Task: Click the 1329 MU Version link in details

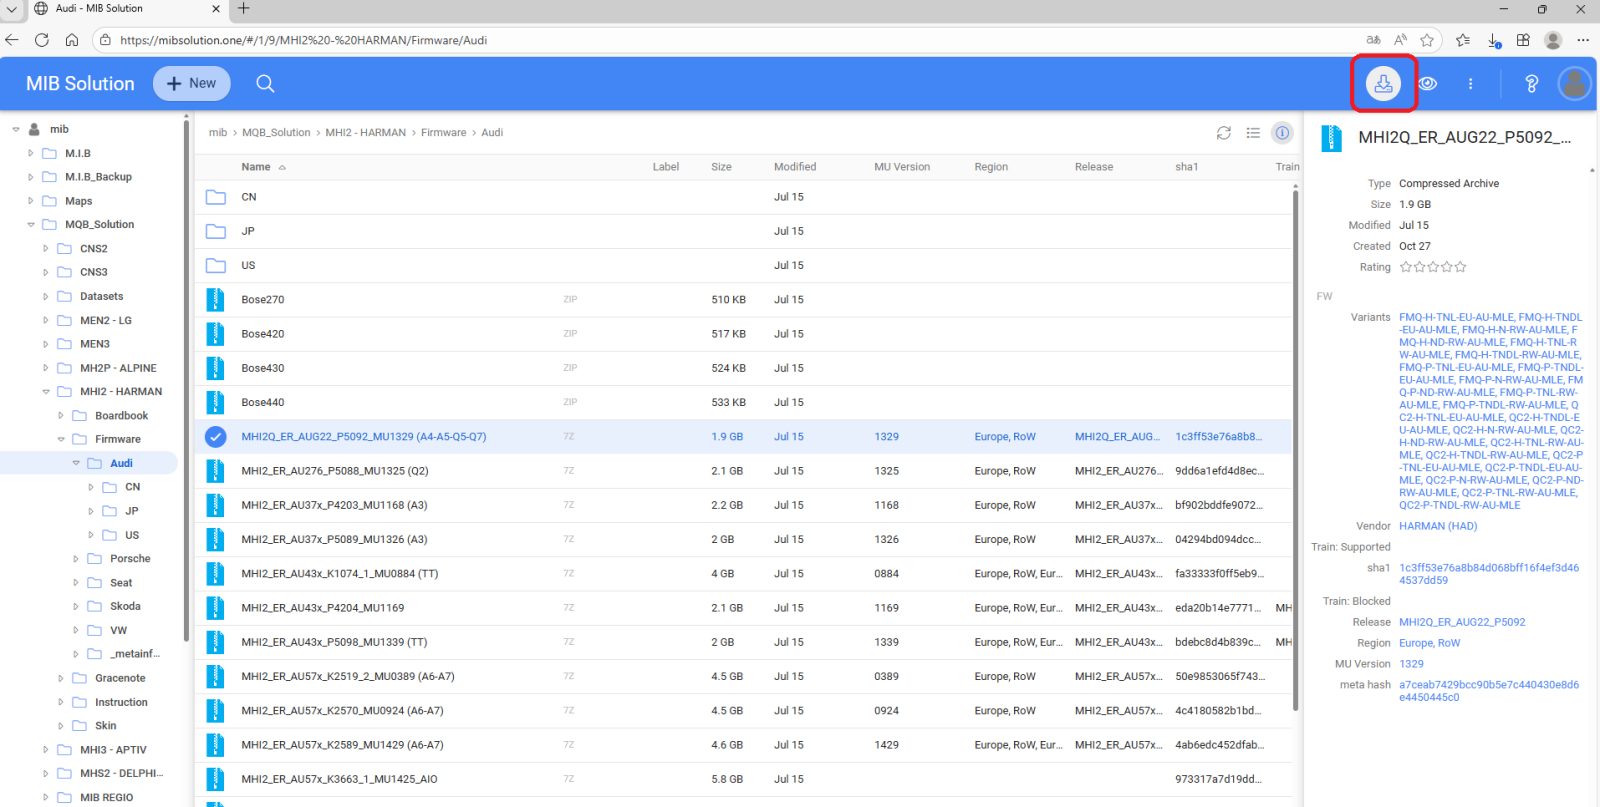Action: coord(1411,664)
